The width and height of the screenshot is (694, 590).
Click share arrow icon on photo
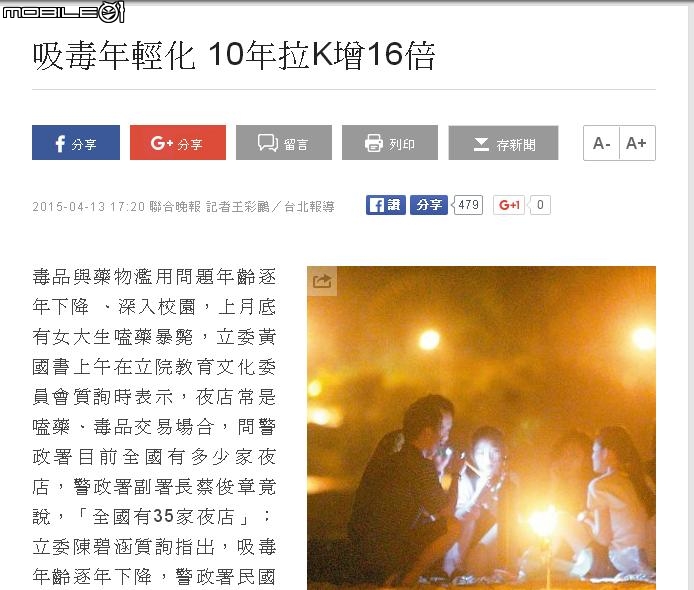click(322, 281)
